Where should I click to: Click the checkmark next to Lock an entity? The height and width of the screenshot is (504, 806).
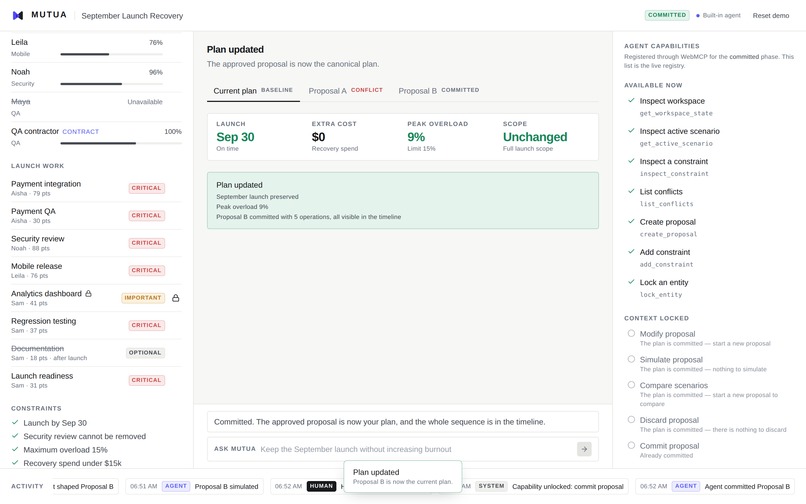pyautogui.click(x=631, y=282)
